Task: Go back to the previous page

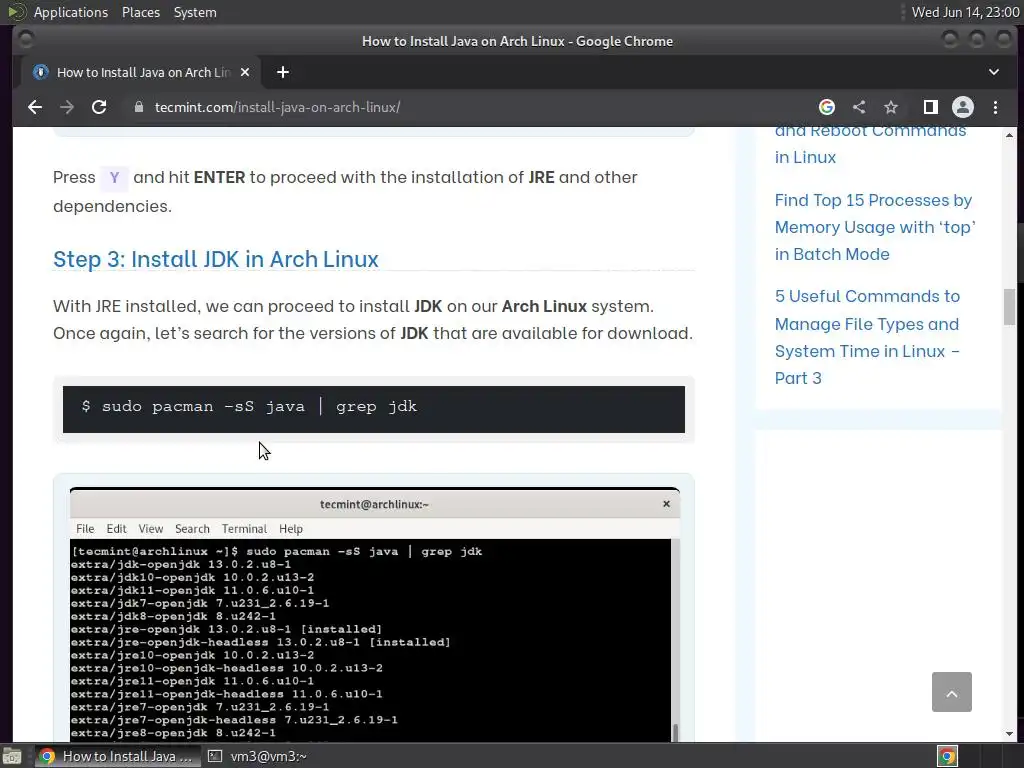Action: click(35, 107)
